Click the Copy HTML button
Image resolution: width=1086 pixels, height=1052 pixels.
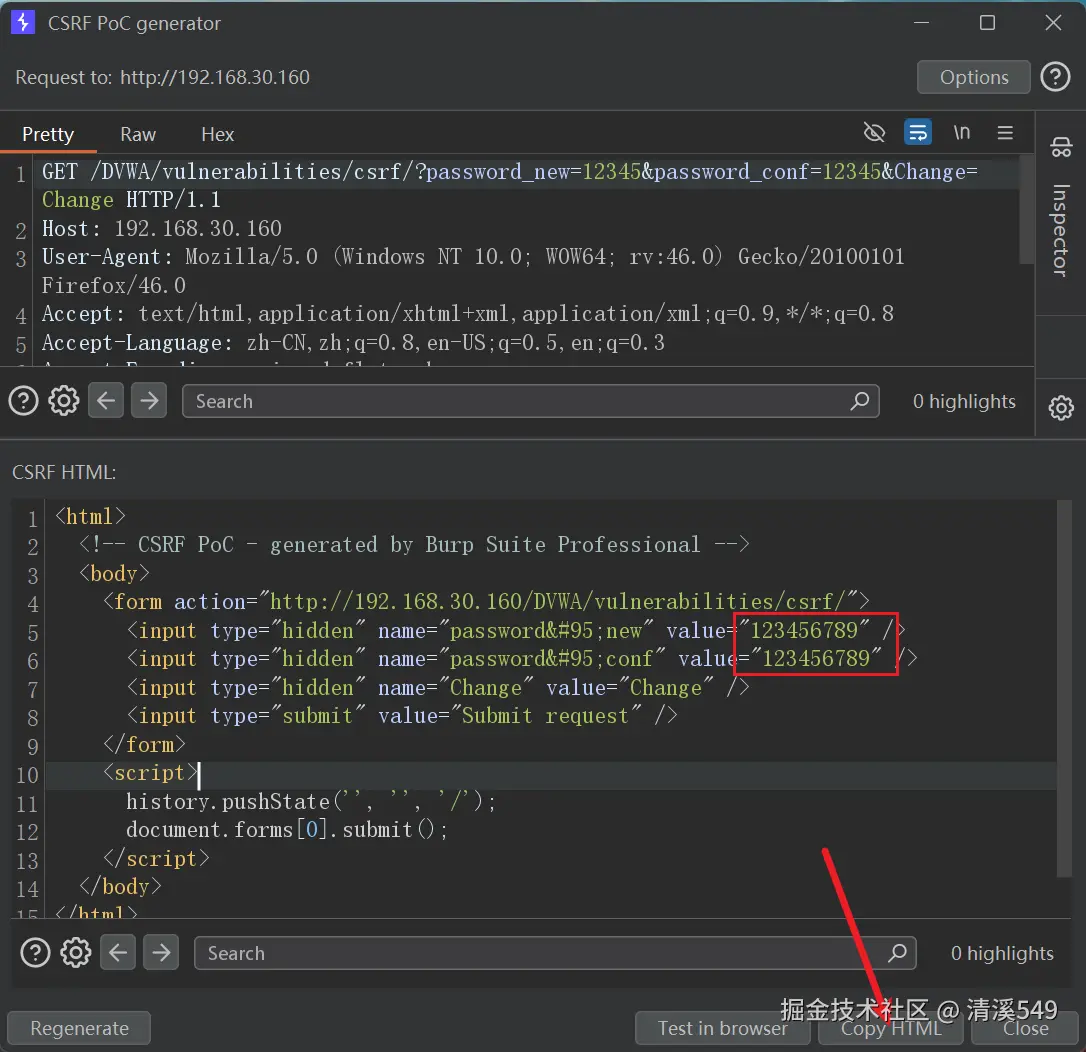(x=891, y=1028)
